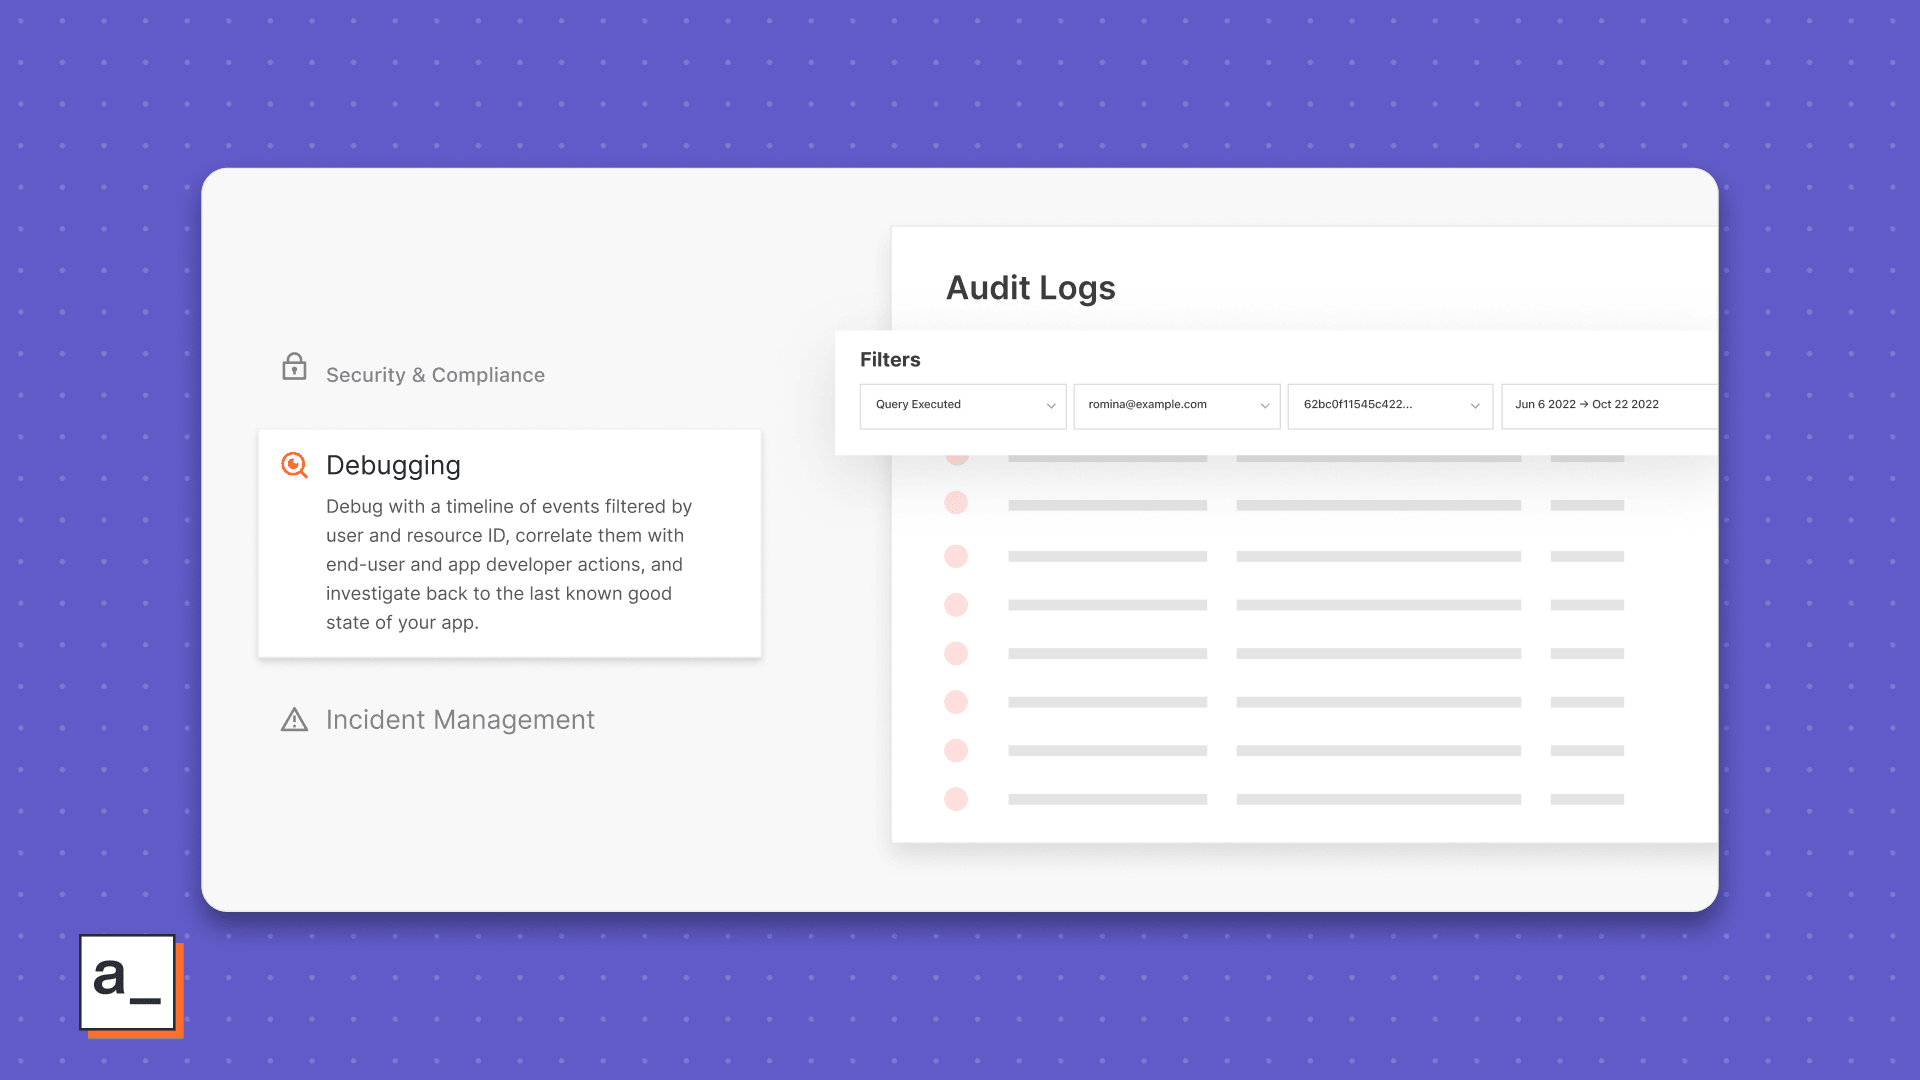Switch to Security & Compliance section
The height and width of the screenshot is (1080, 1920).
[x=435, y=375]
